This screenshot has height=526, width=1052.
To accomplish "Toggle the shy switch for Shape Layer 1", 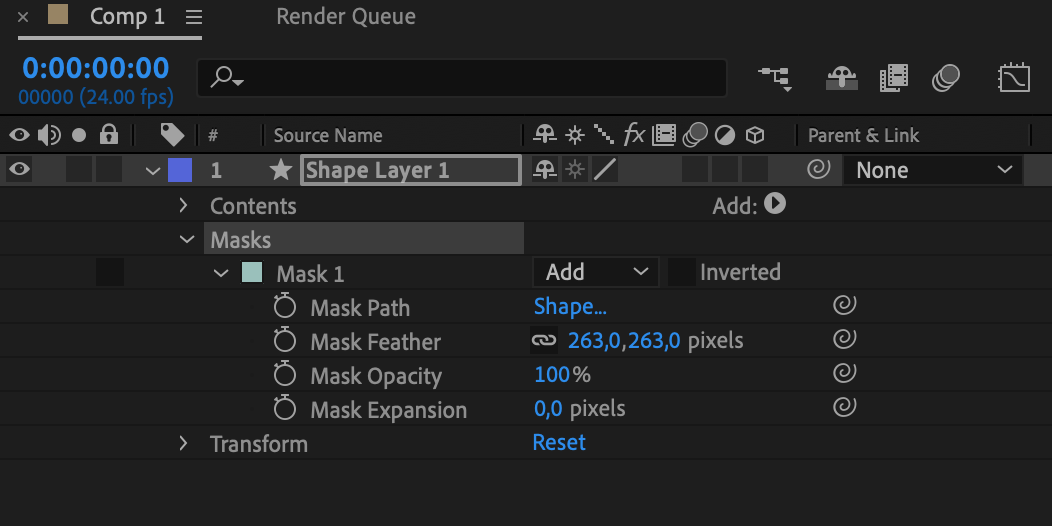I will click(x=545, y=170).
